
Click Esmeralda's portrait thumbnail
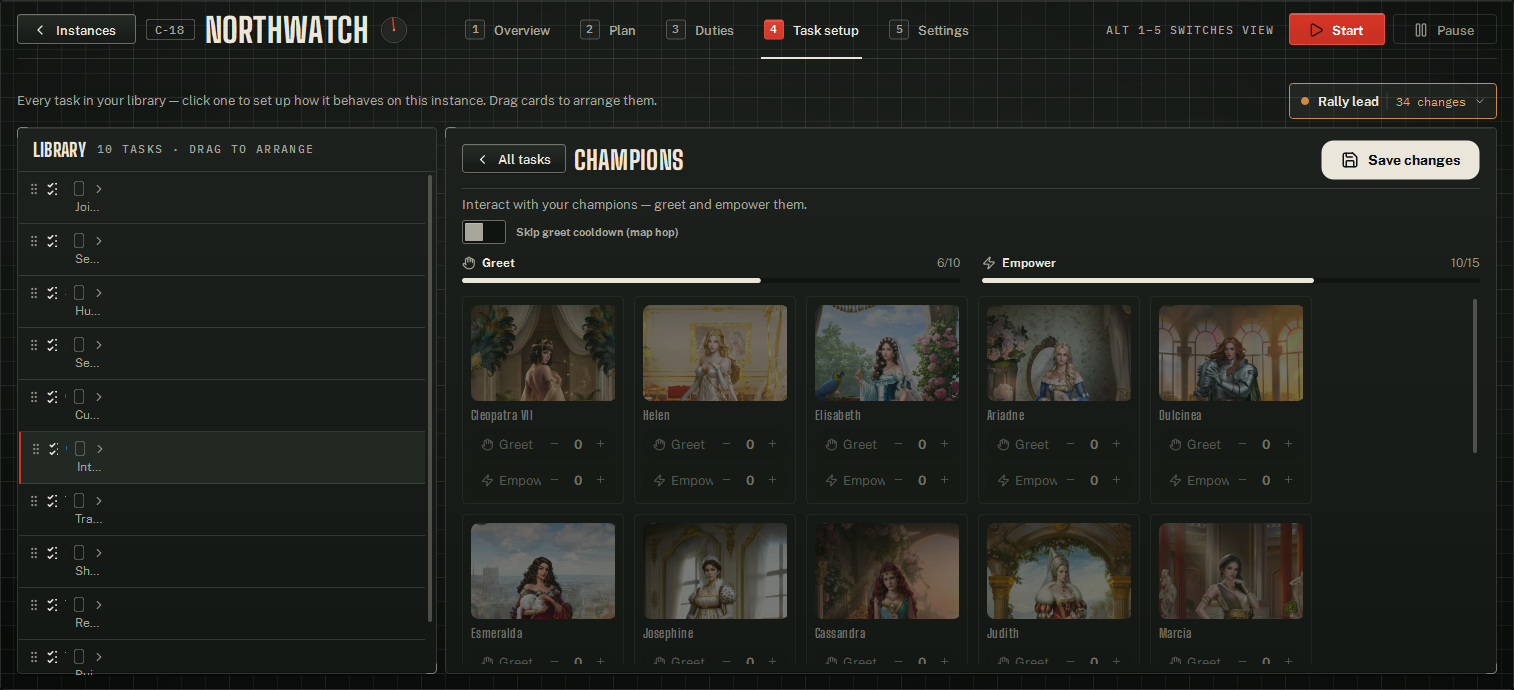[x=543, y=571]
